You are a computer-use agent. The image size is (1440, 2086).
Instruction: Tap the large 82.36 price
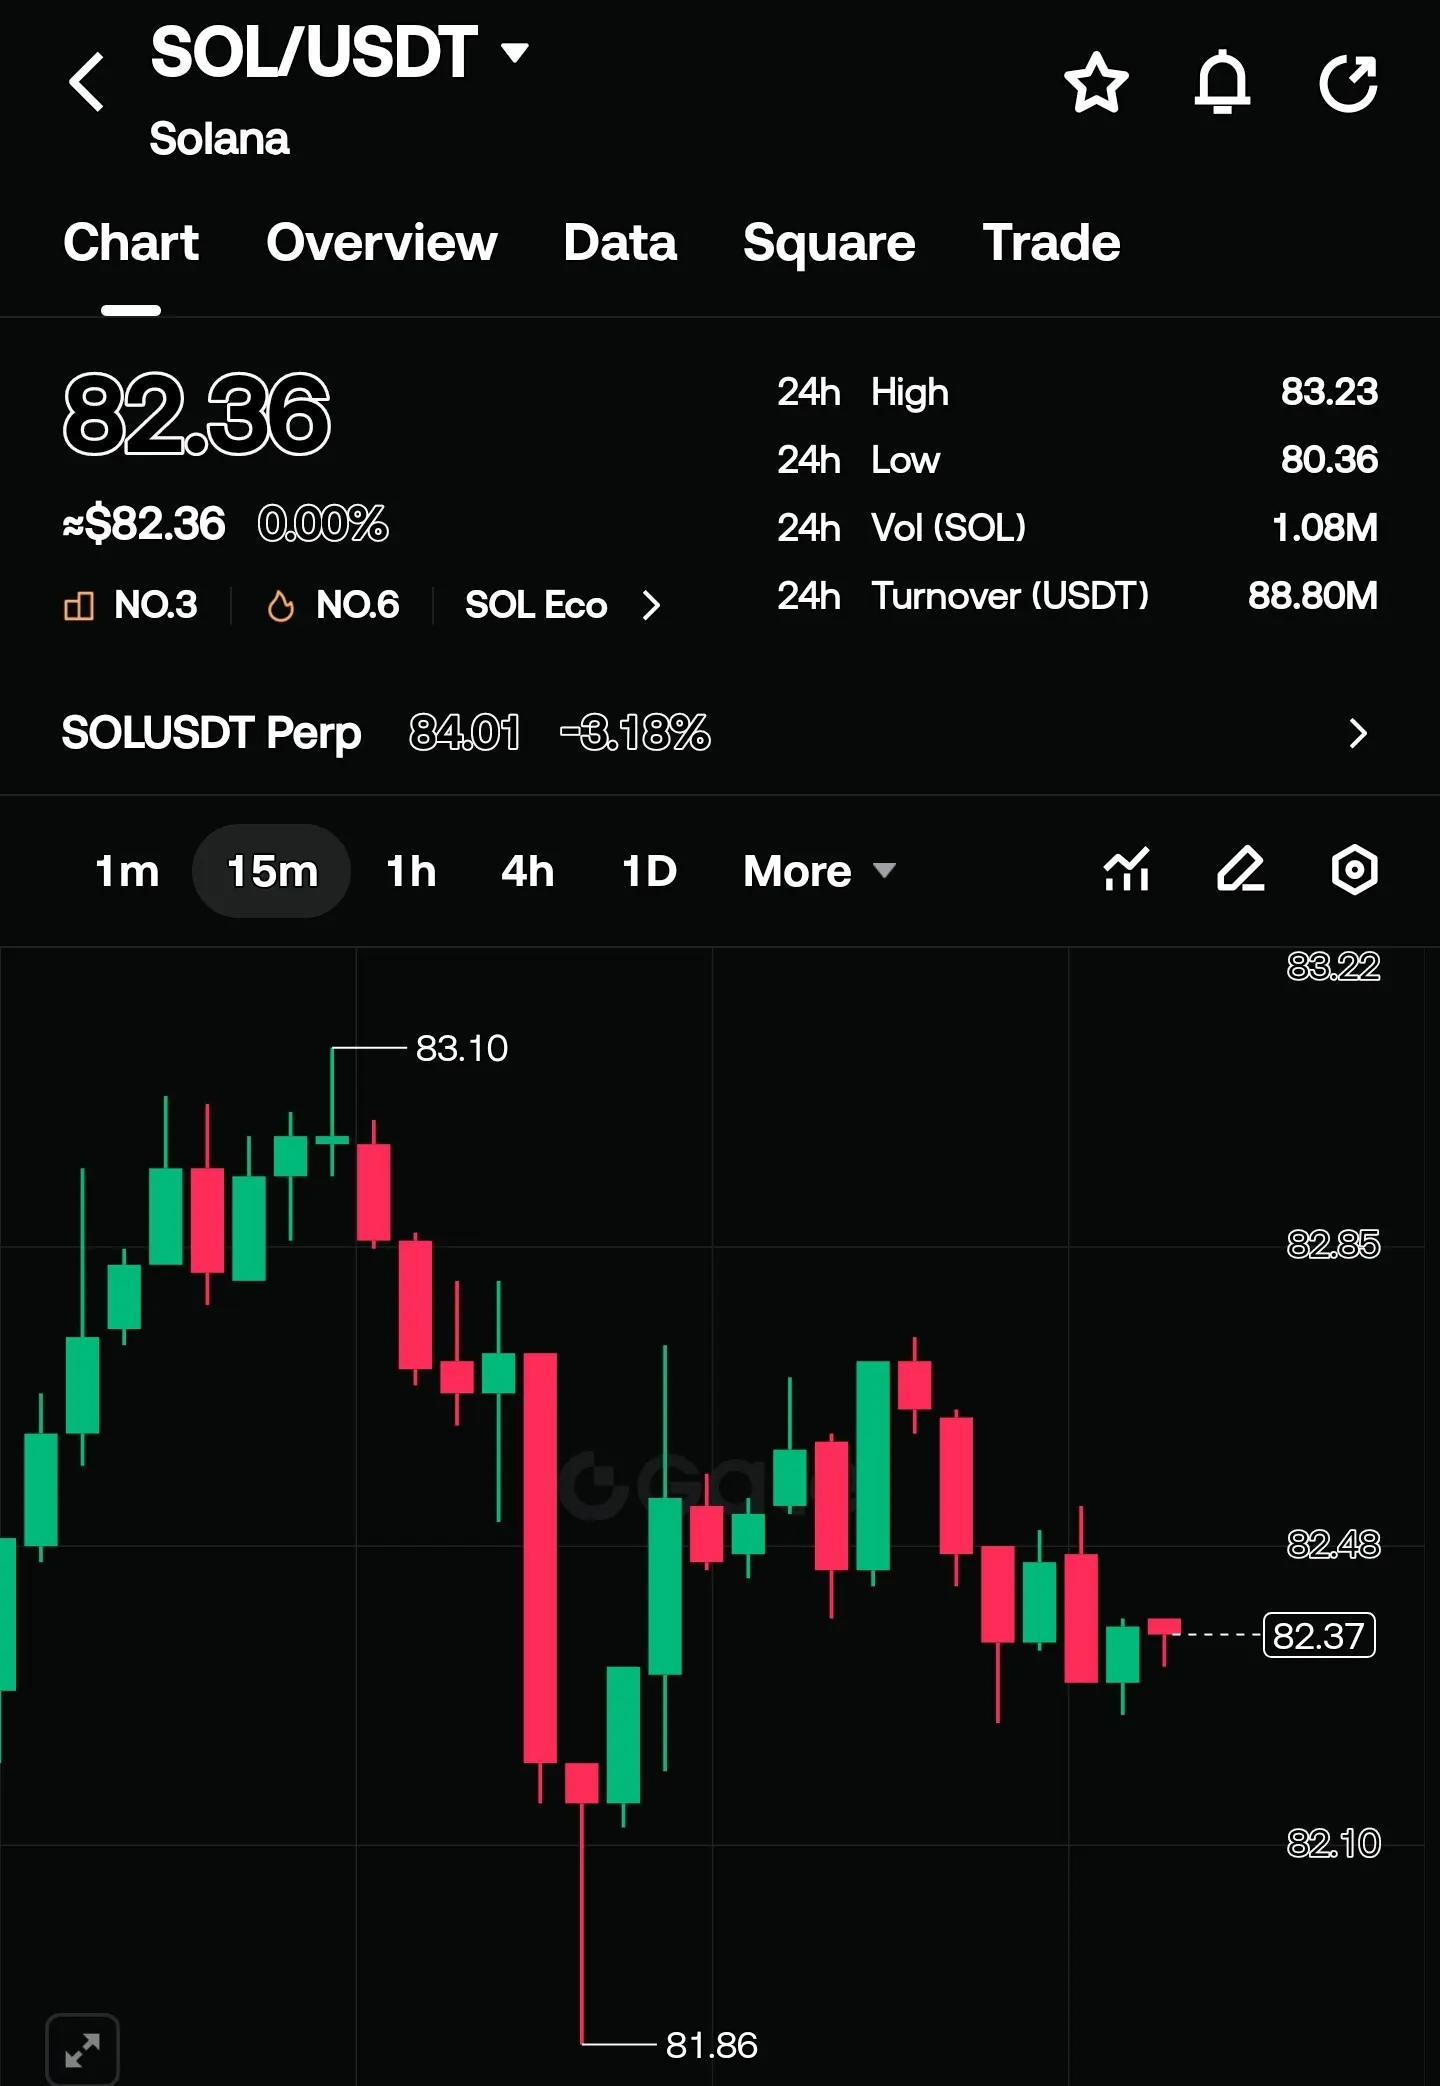(196, 414)
